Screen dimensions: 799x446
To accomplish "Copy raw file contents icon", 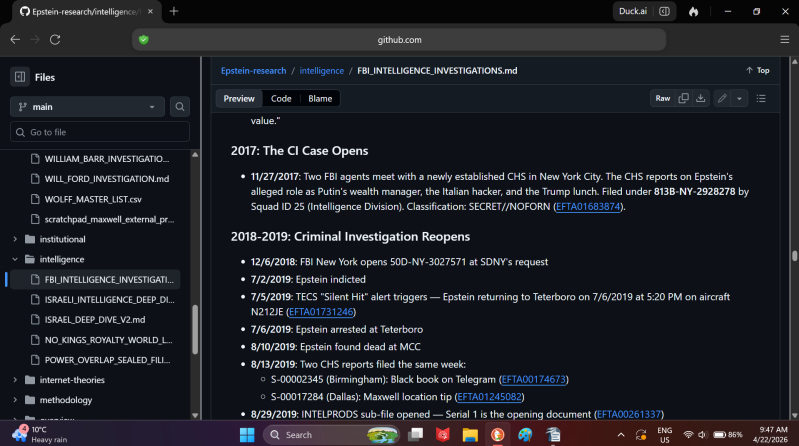I will pos(683,98).
